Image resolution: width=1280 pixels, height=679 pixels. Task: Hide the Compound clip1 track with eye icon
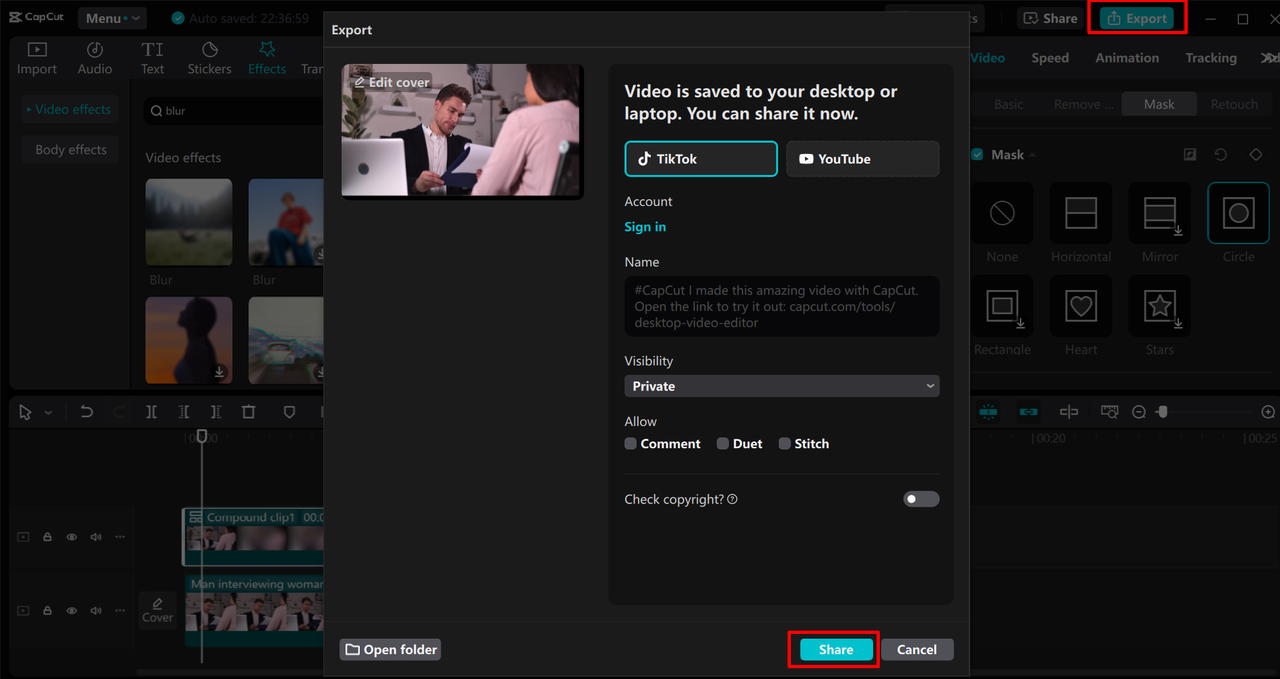pos(72,537)
